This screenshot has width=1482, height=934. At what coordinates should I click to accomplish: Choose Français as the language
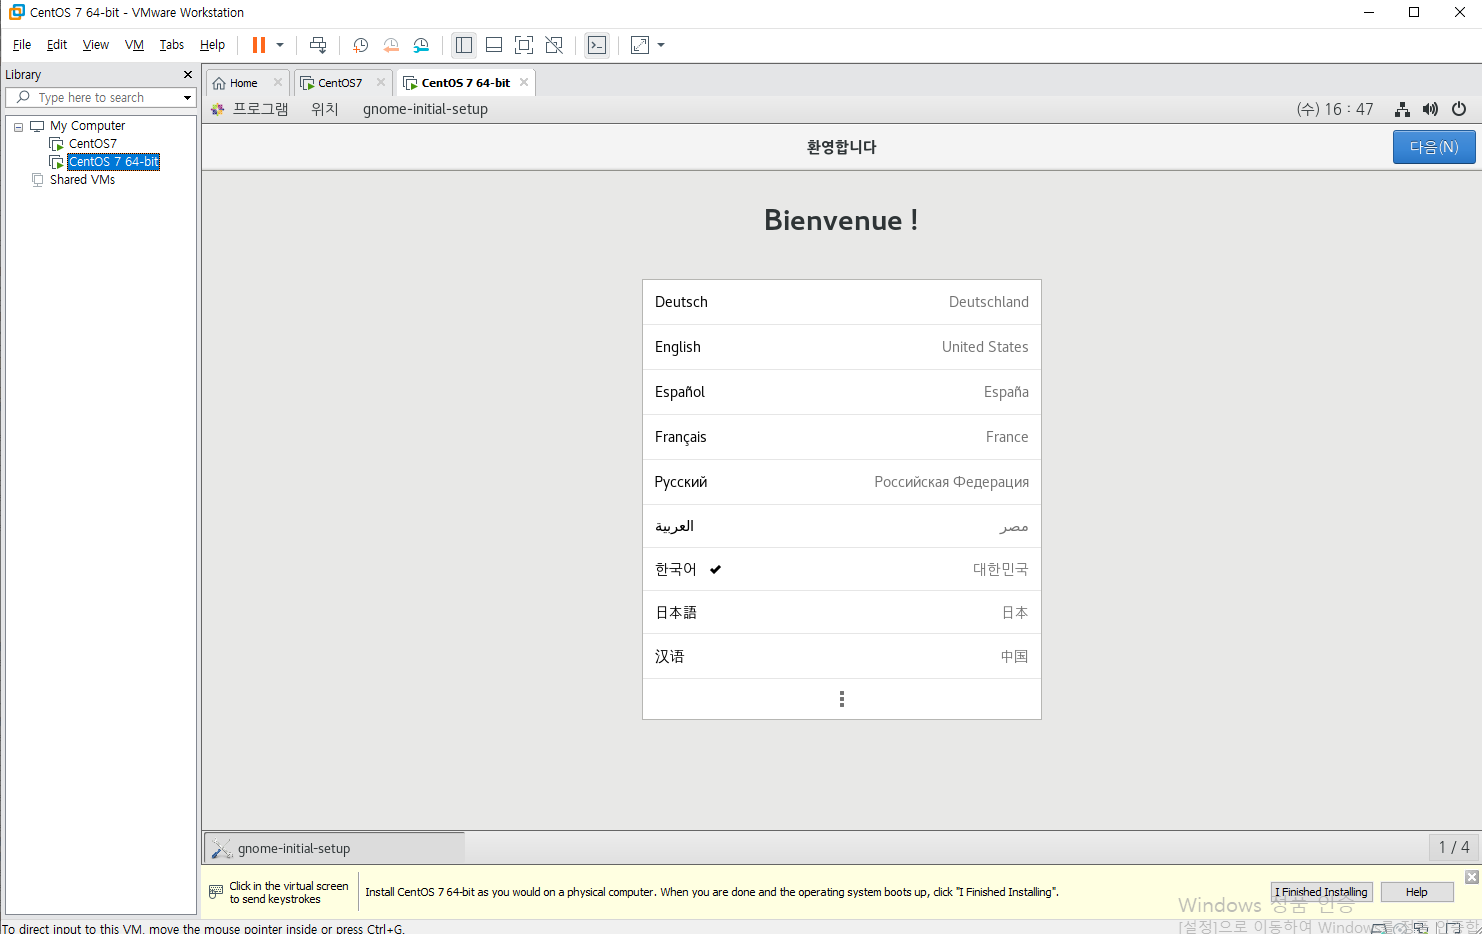[x=842, y=437]
